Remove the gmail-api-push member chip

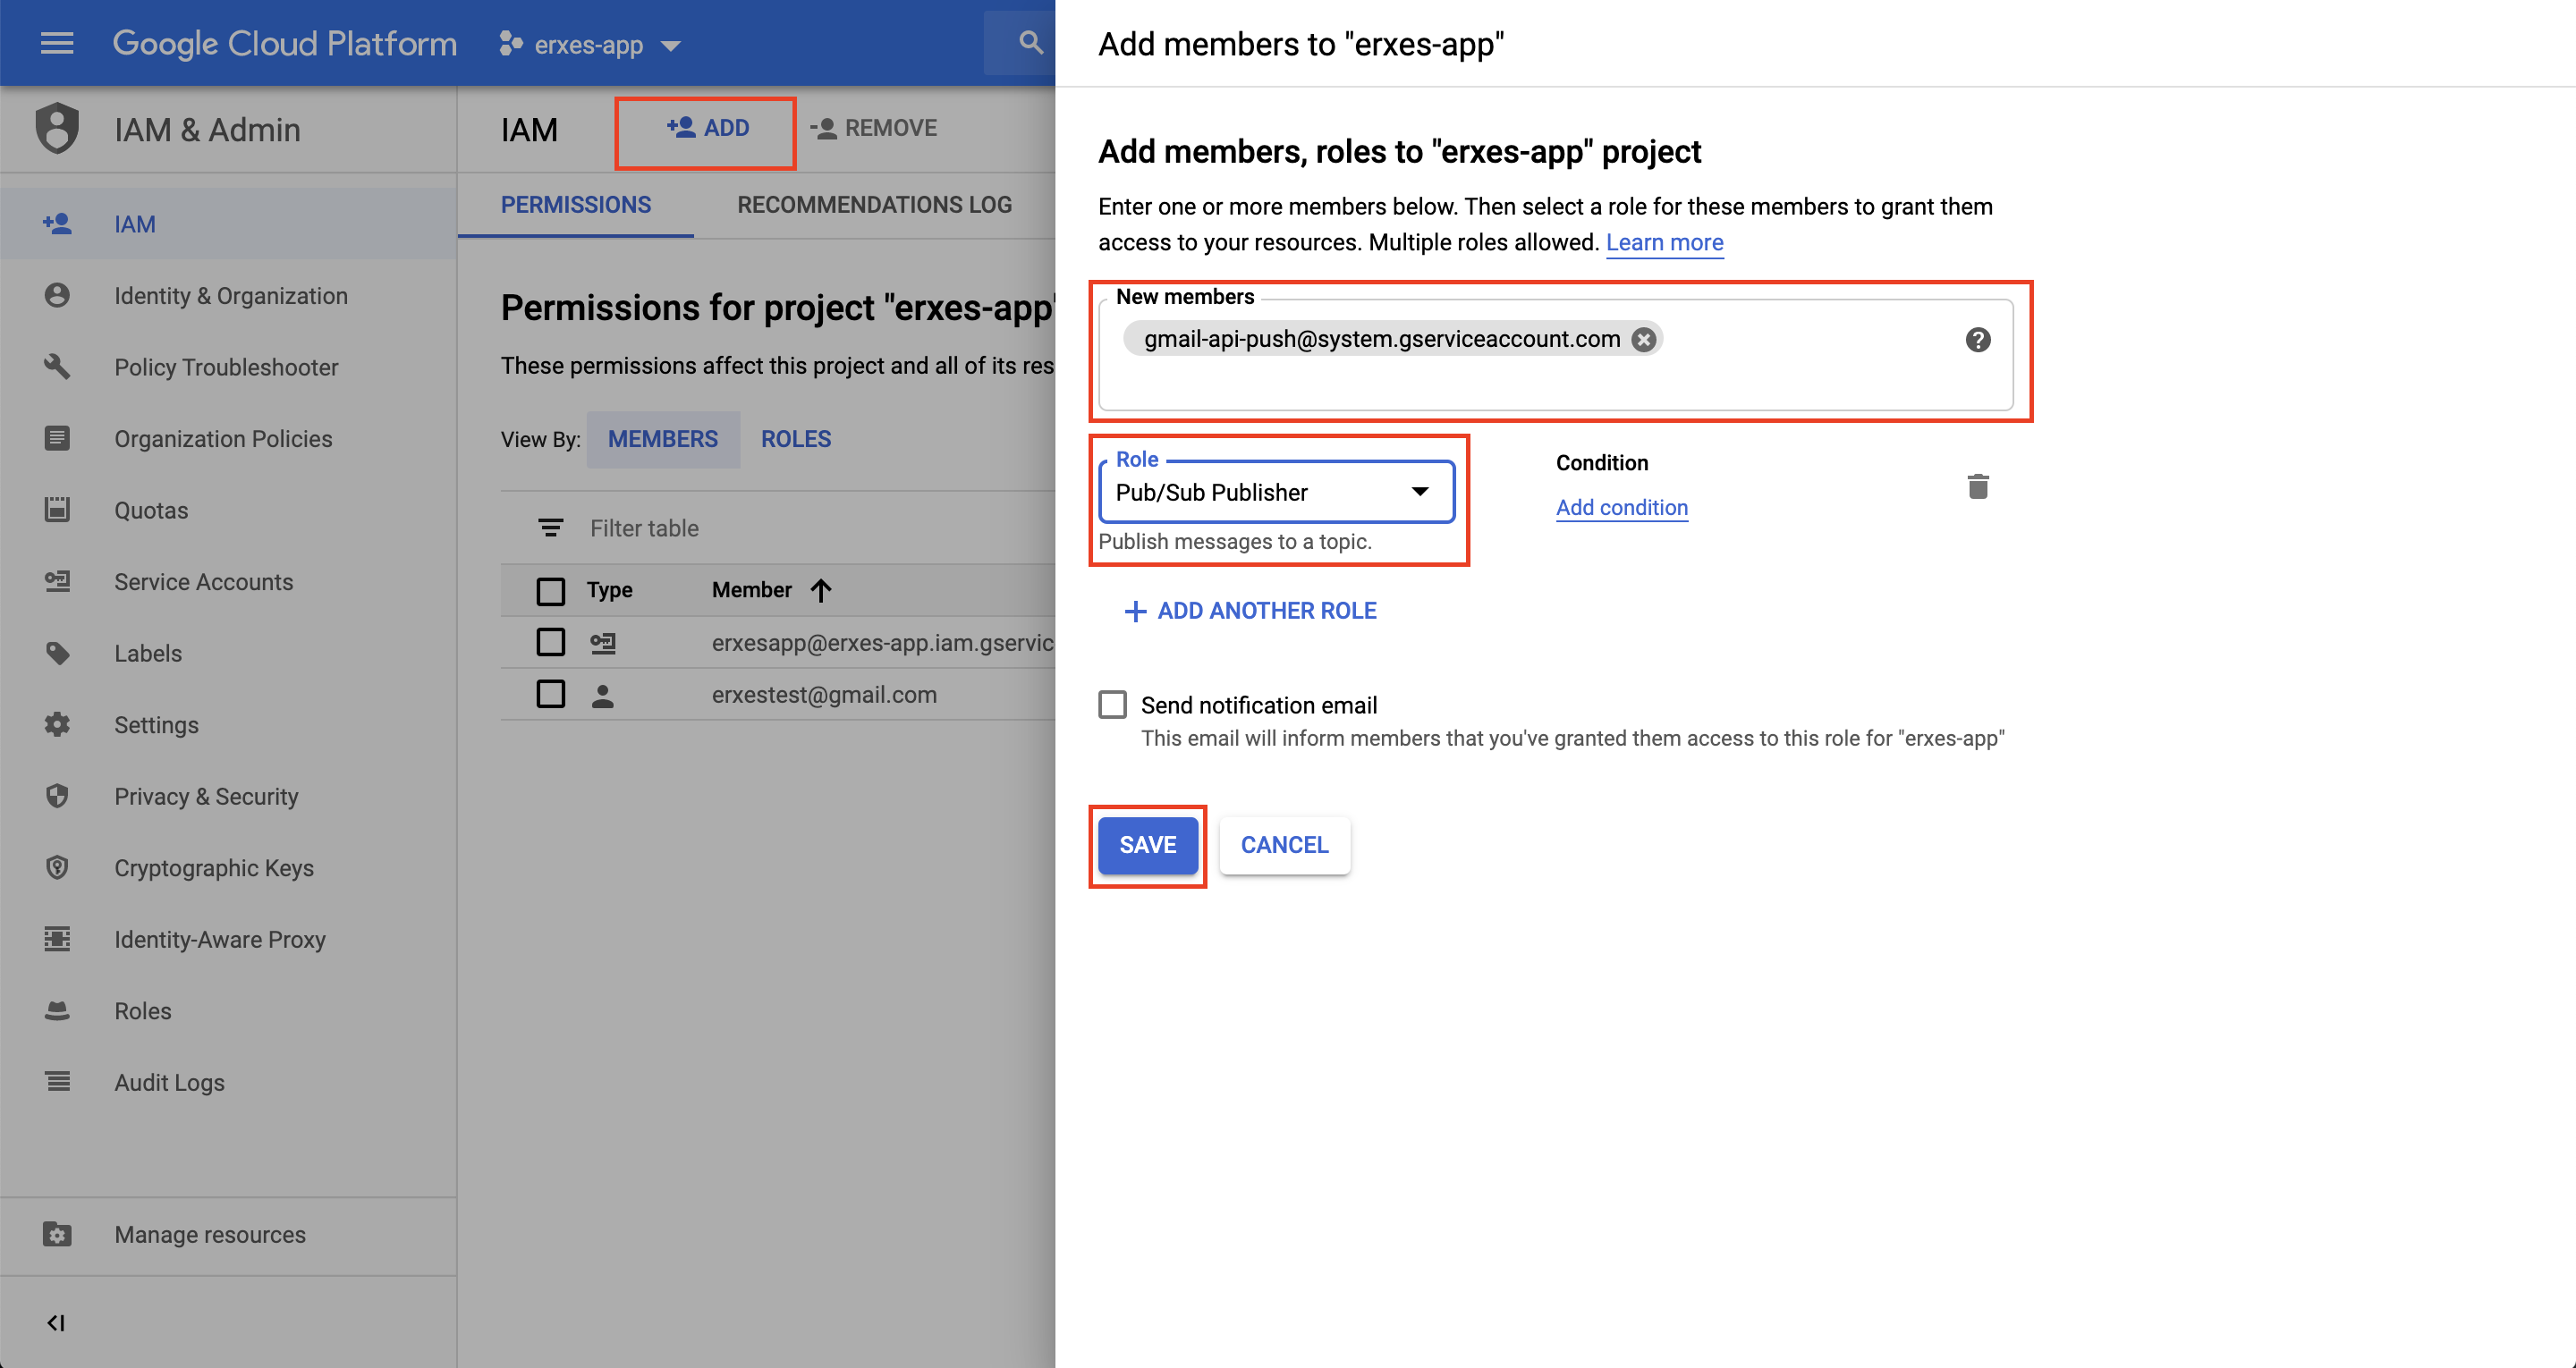point(1643,340)
